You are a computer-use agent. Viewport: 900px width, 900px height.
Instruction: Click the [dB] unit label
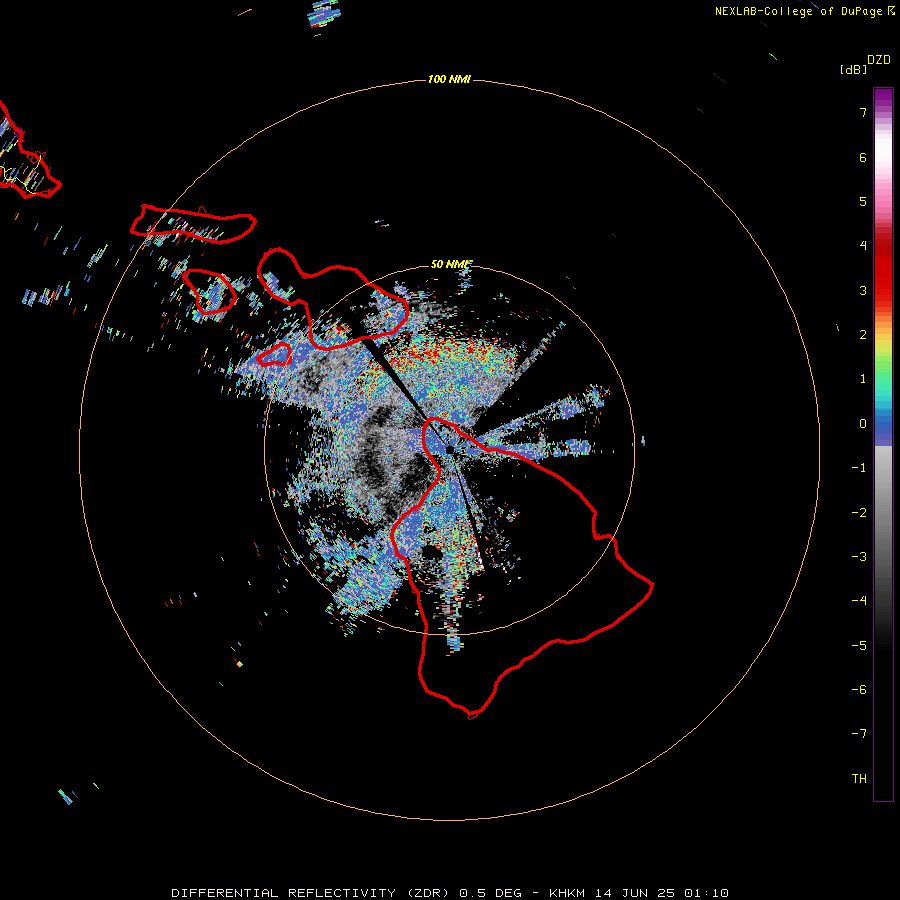853,69
